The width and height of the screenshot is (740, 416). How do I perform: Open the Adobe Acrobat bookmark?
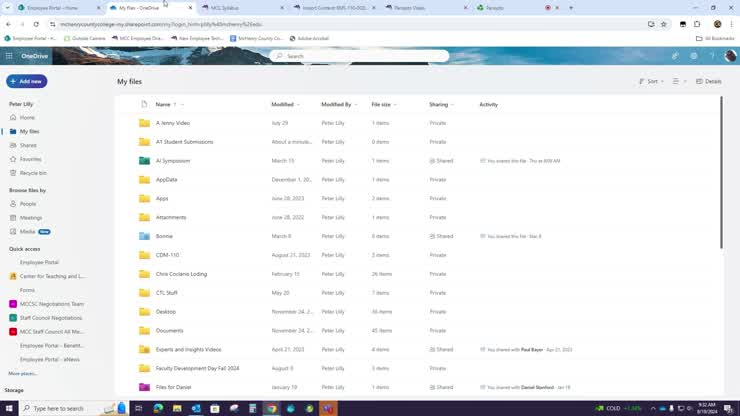pyautogui.click(x=309, y=39)
